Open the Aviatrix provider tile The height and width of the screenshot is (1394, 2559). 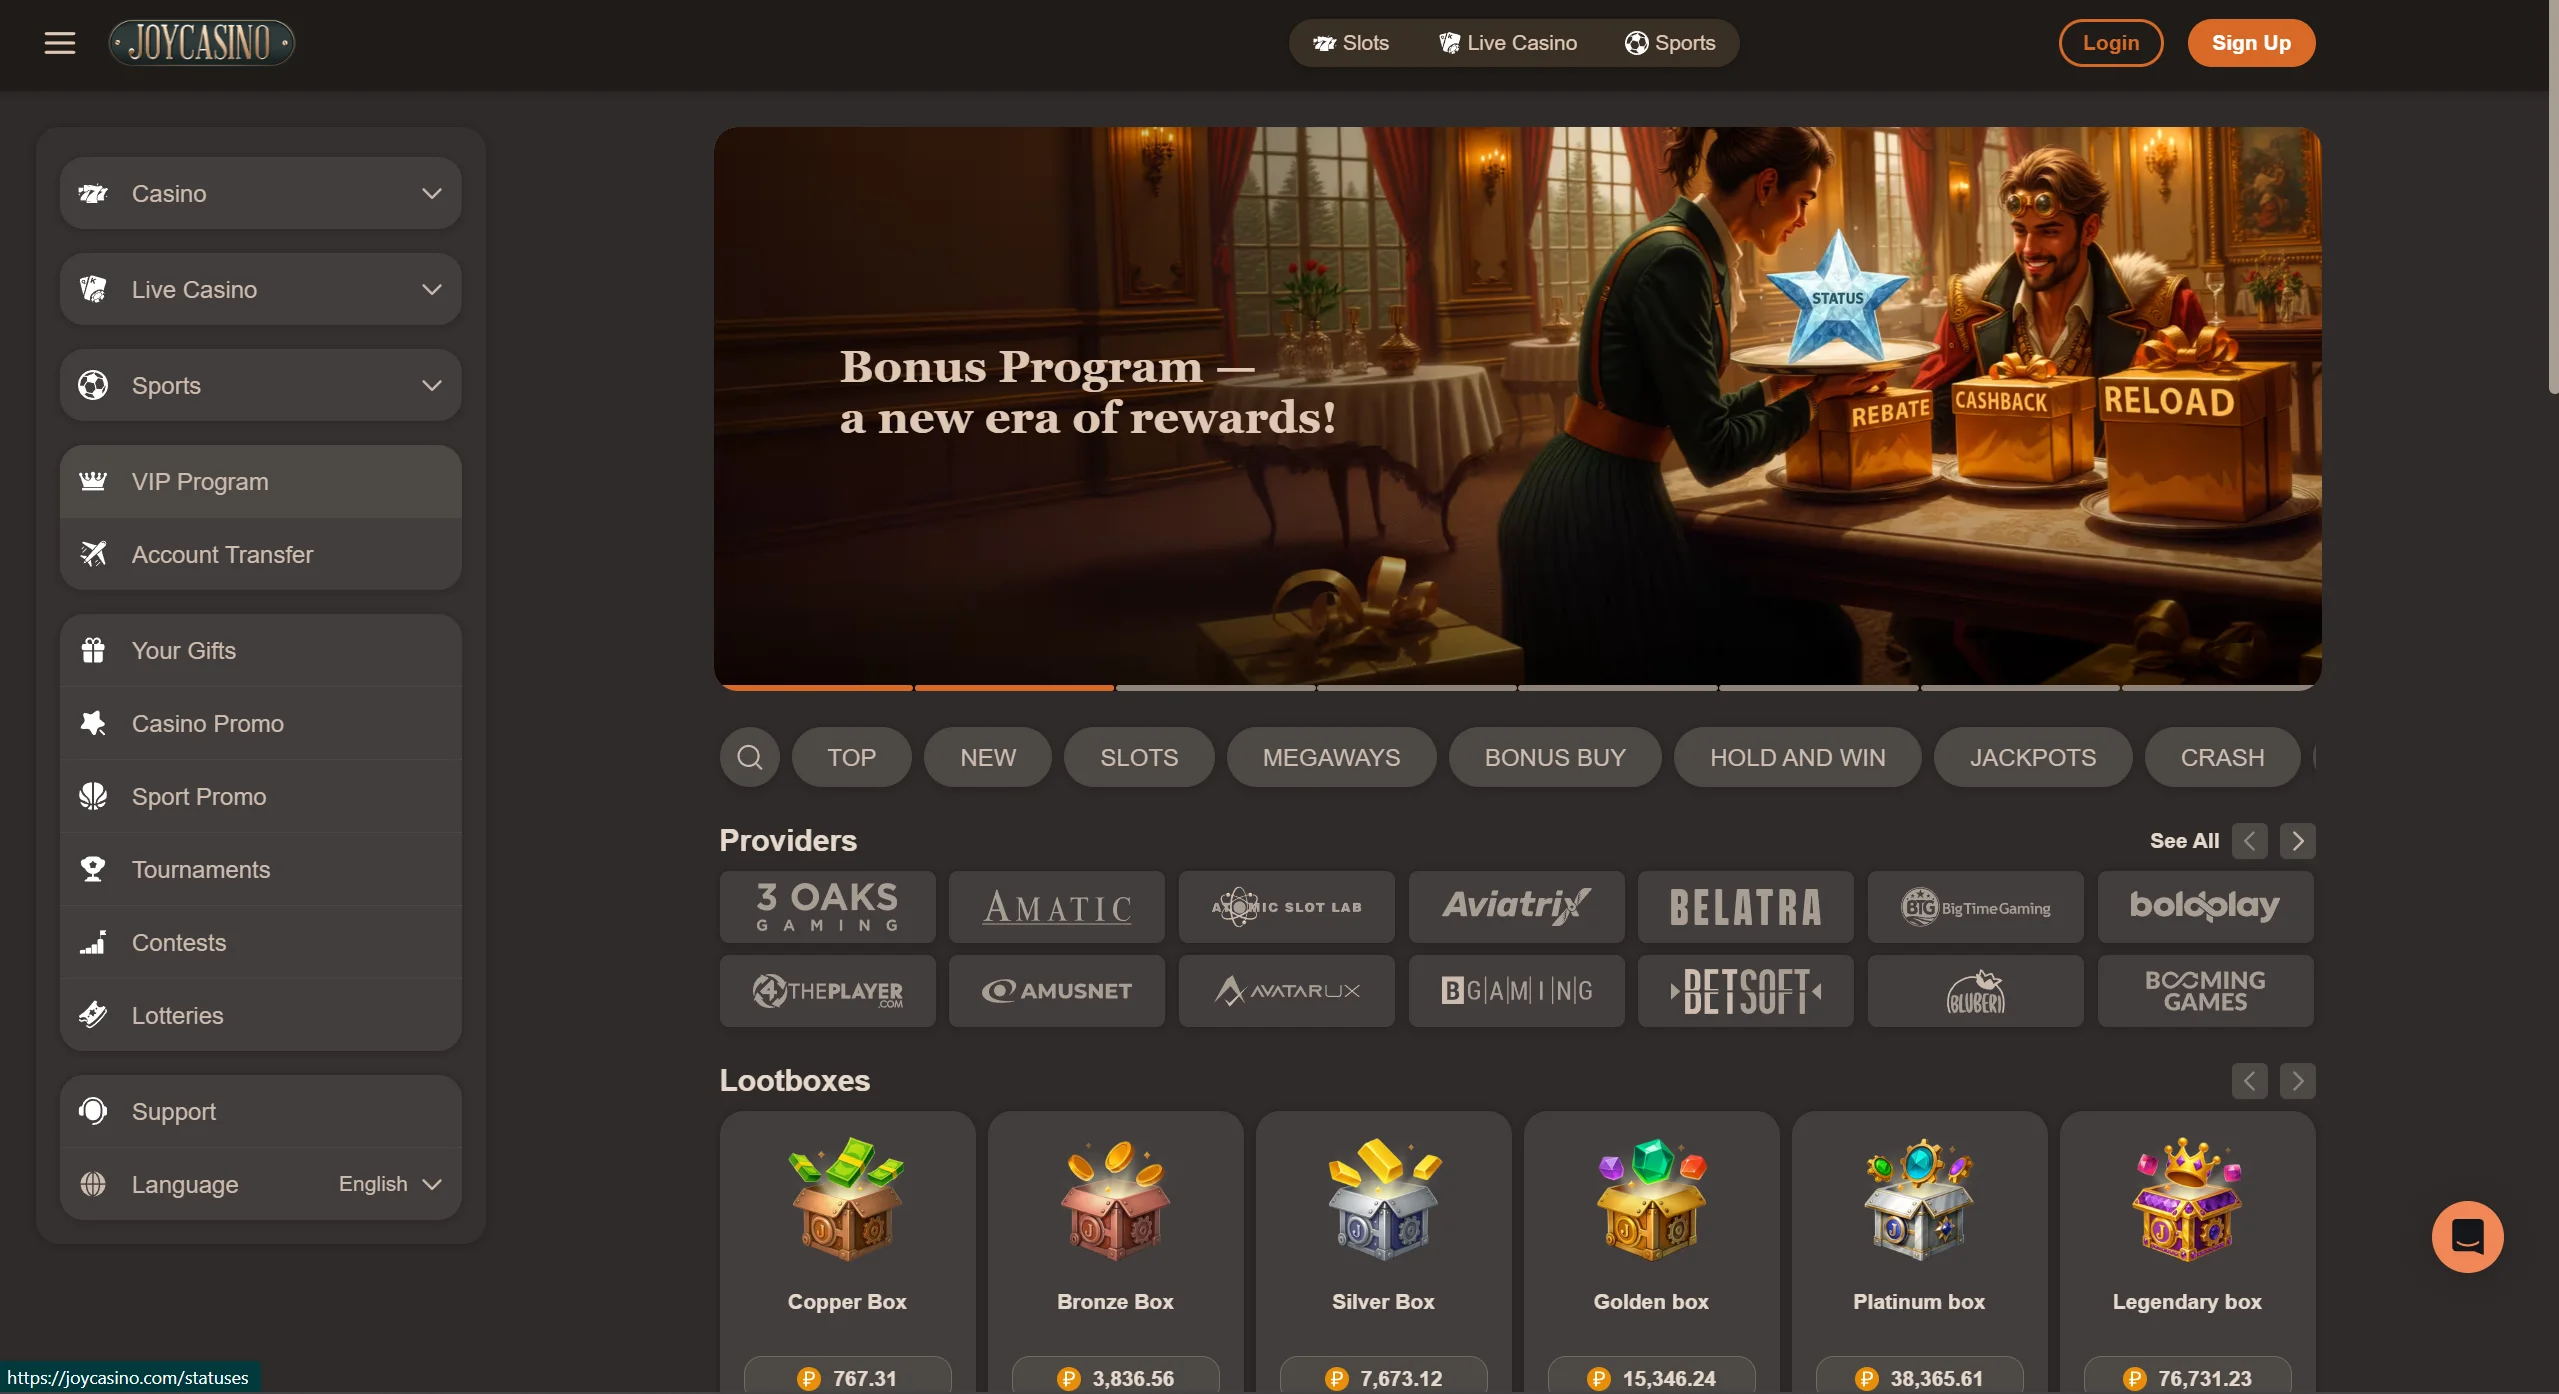coord(1516,906)
